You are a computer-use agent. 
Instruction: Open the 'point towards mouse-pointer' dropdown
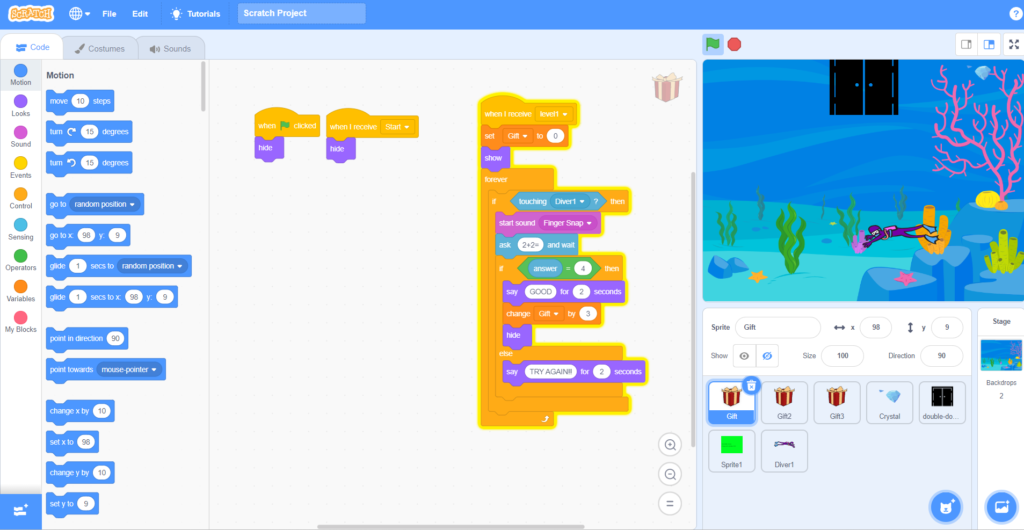(x=154, y=370)
